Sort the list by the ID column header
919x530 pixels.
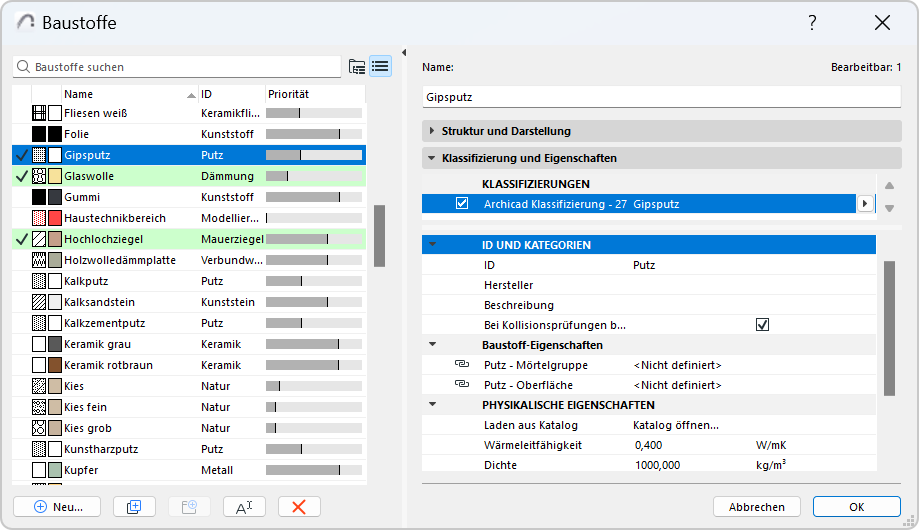(x=230, y=94)
